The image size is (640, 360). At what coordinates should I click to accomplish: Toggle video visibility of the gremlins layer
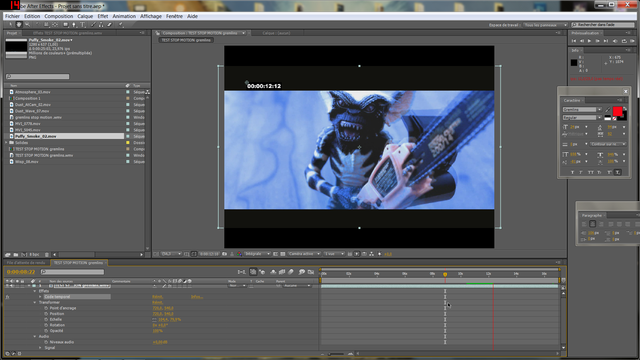[x=7, y=285]
